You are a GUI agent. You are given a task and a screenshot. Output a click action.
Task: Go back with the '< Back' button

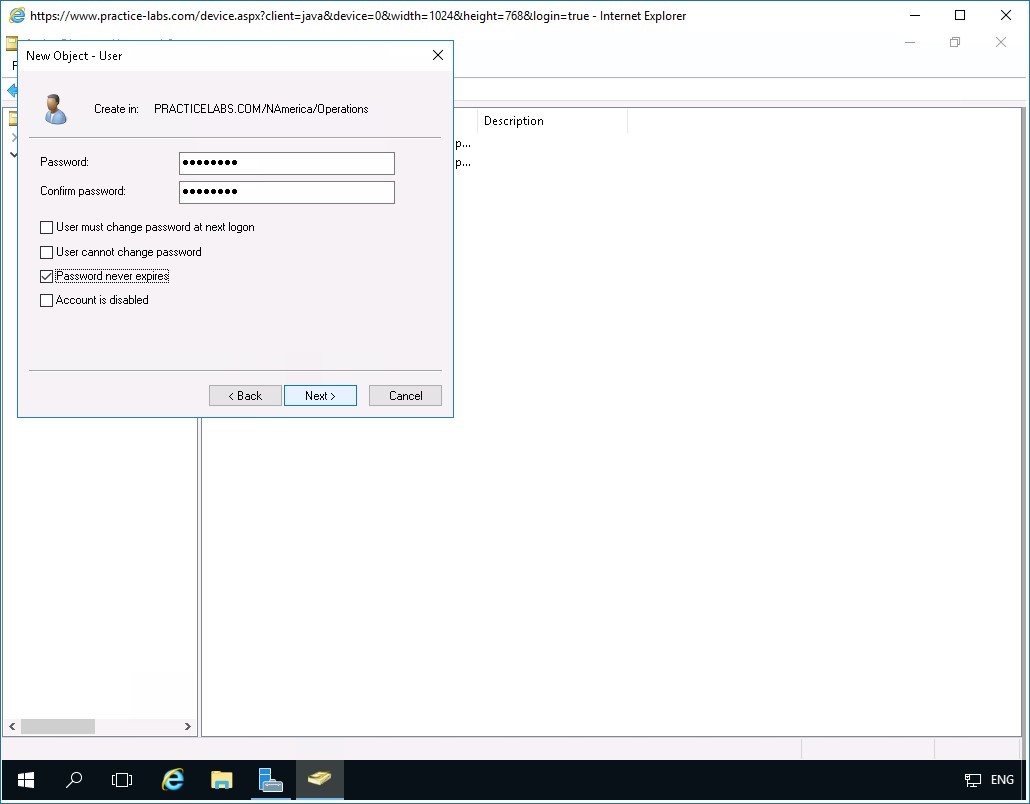[x=245, y=395]
